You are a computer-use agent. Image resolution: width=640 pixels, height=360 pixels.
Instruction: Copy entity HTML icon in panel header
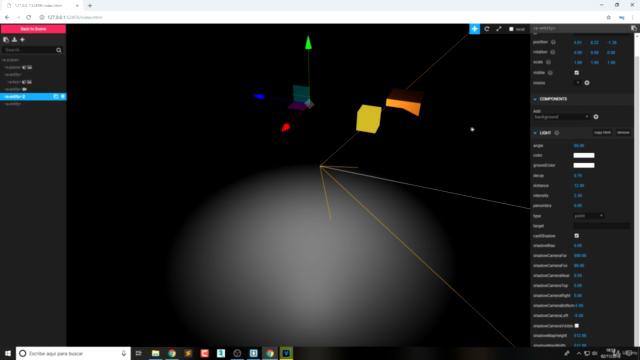(x=633, y=28)
